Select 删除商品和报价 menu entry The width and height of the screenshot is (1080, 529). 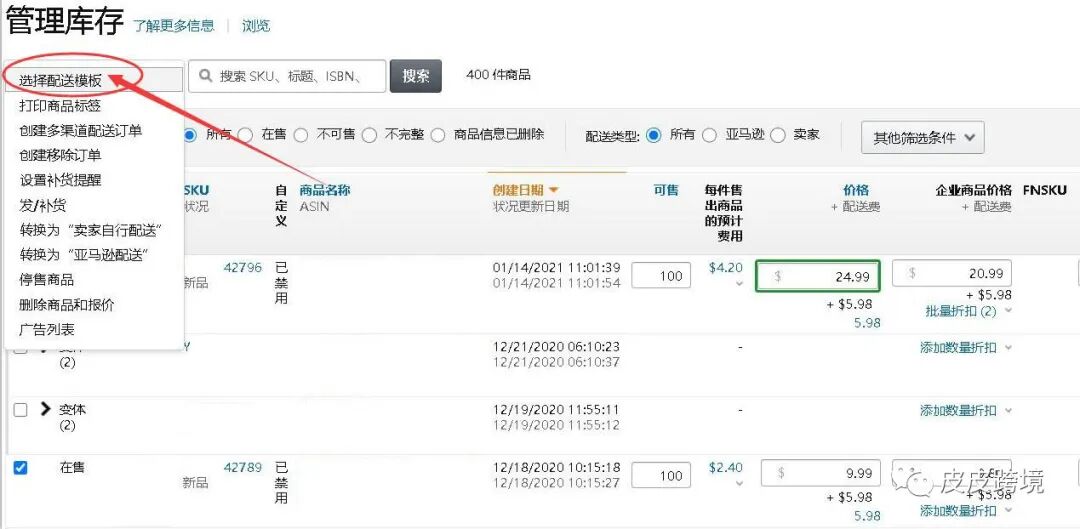tap(67, 304)
